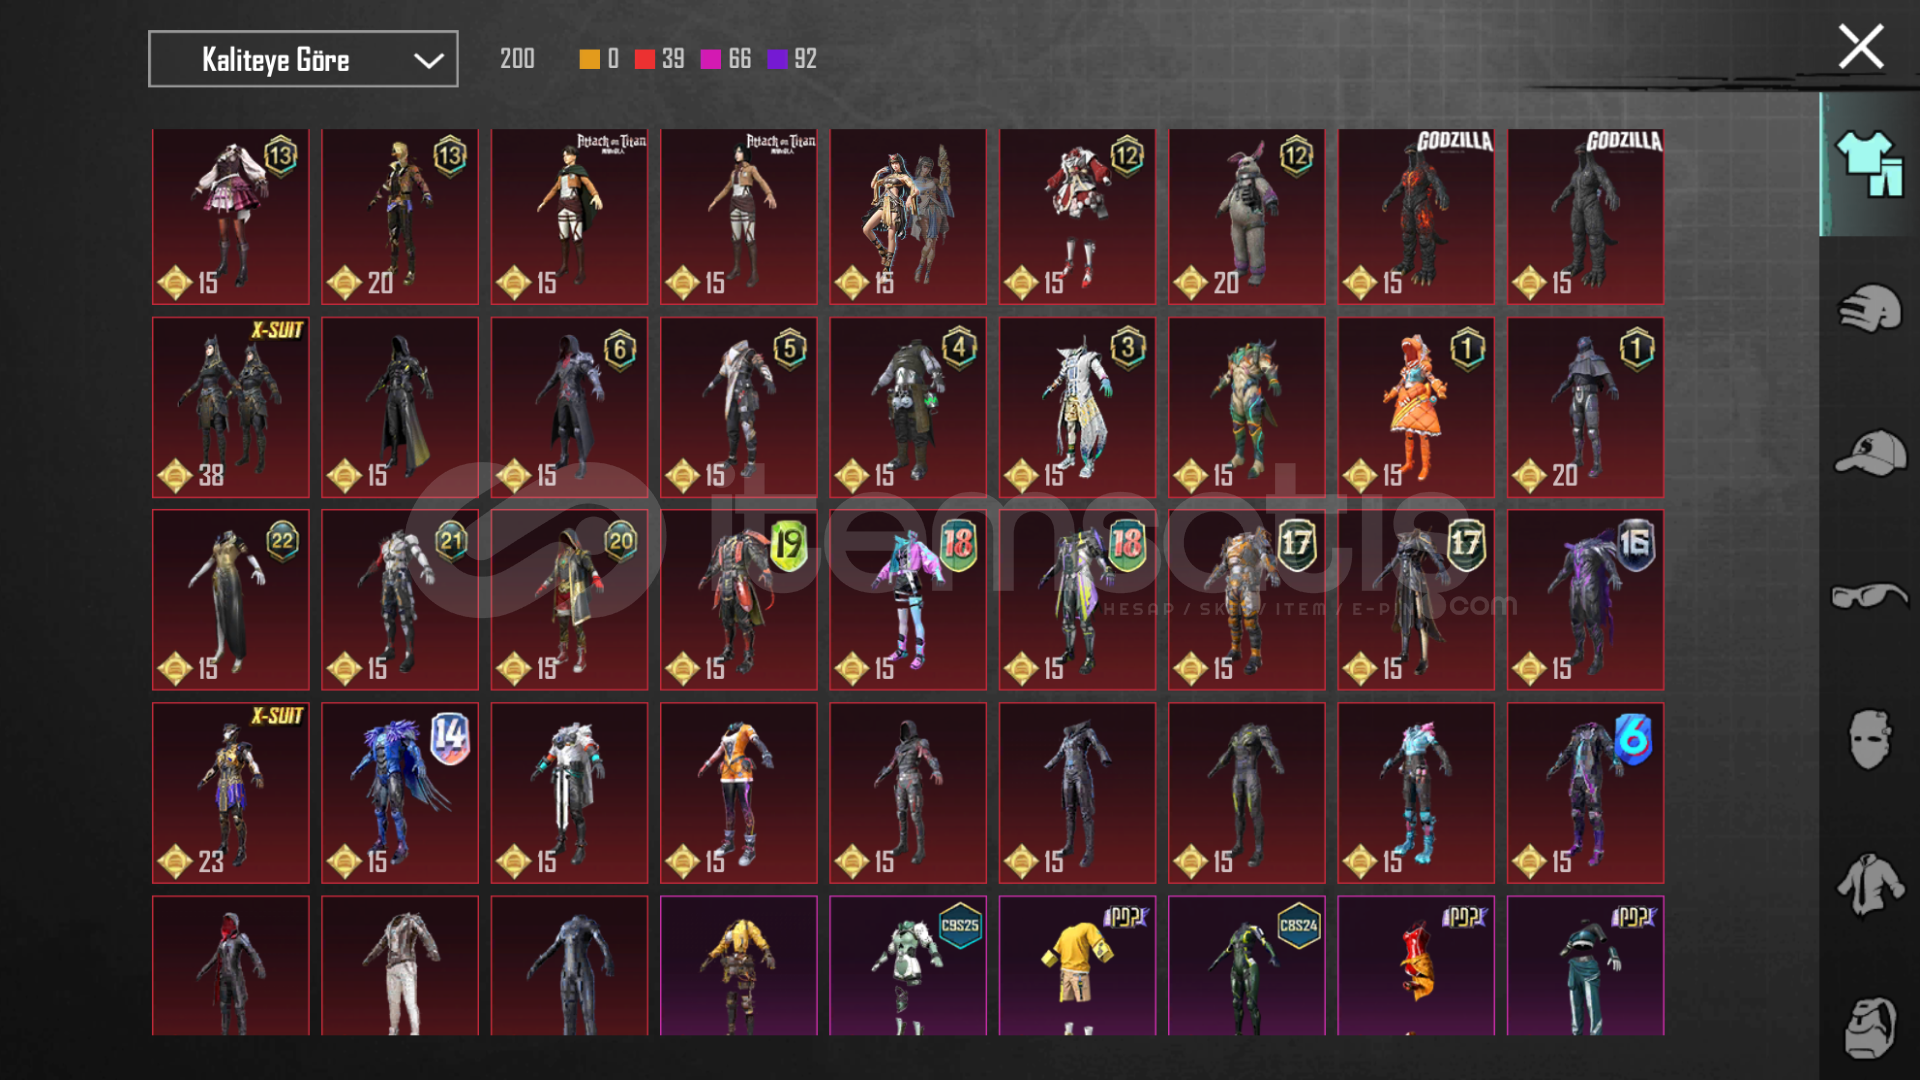
Task: Select the white outfit in bottom row
Action: pos(400,965)
